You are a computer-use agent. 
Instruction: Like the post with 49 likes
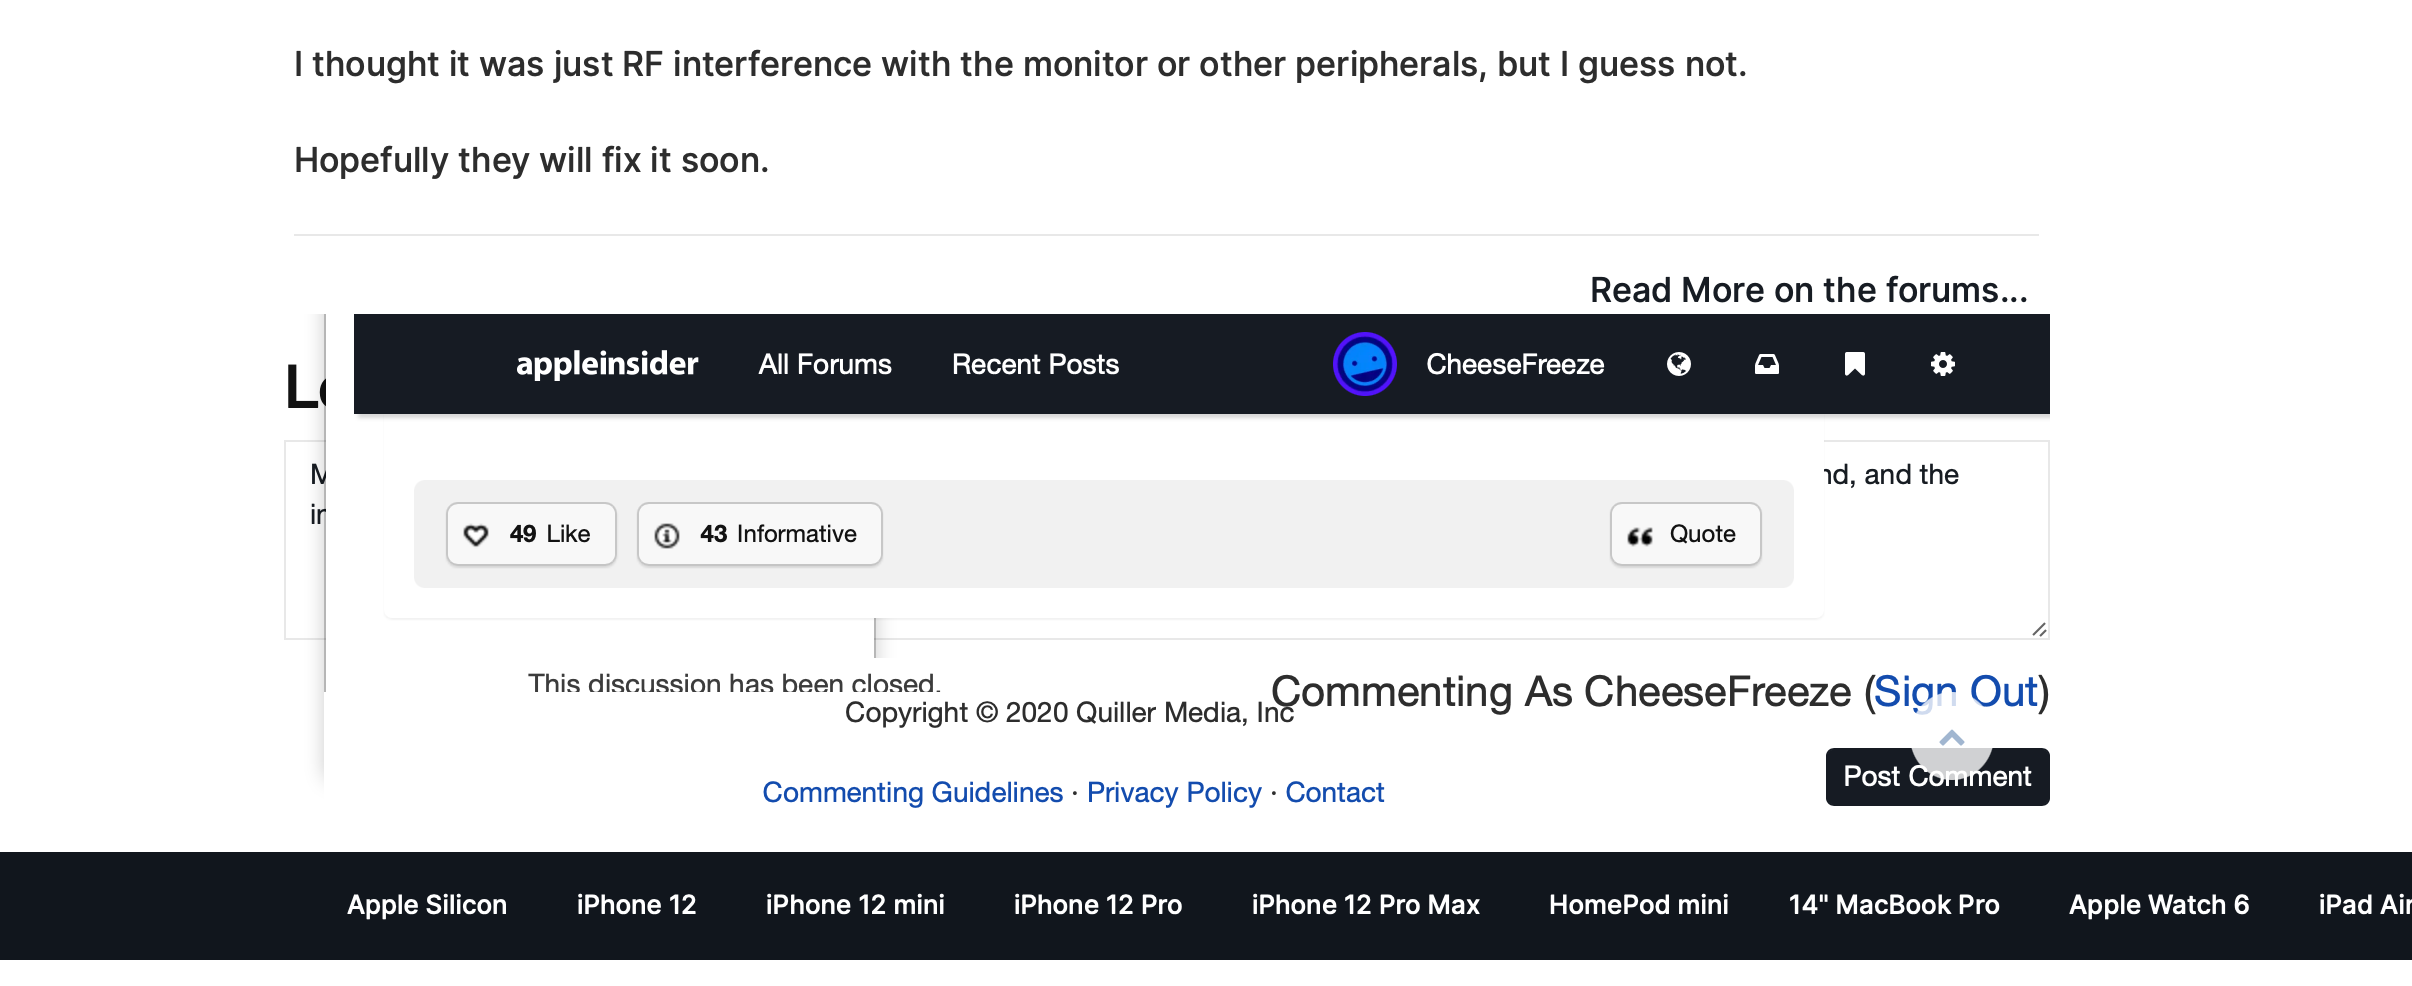click(x=531, y=534)
